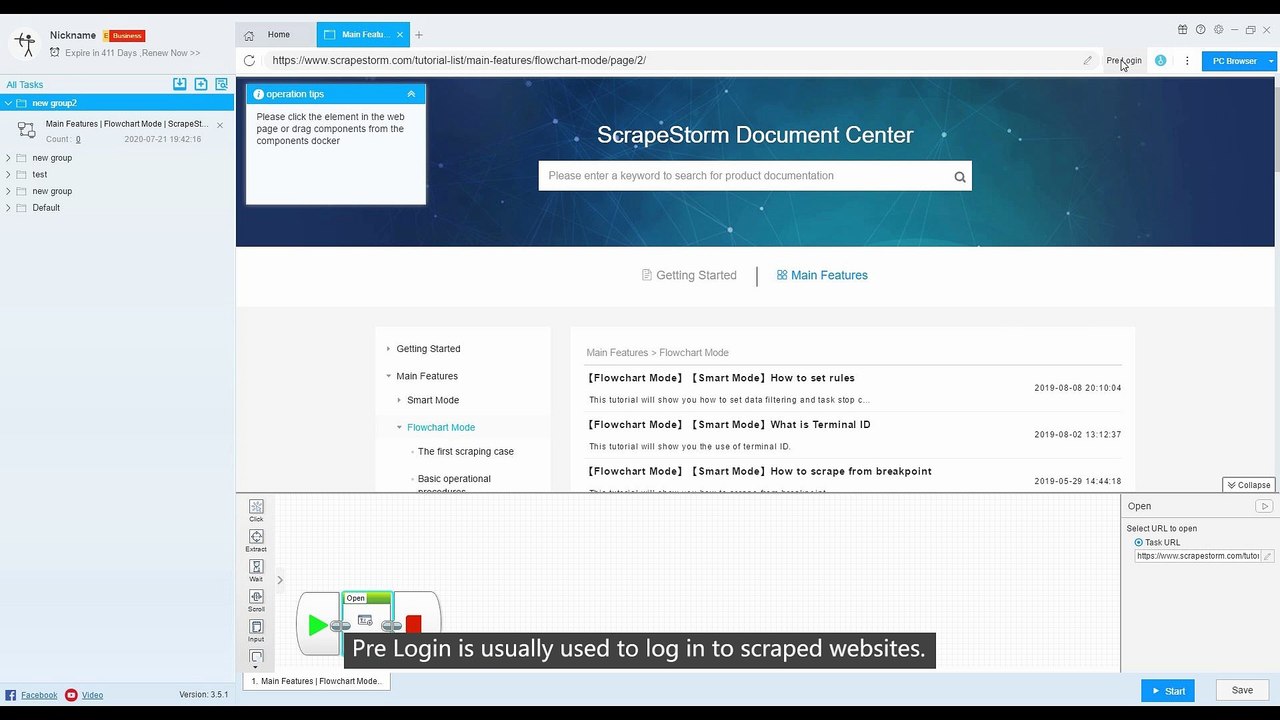
Task: Open the PC Browser dropdown arrow
Action: click(1271, 61)
